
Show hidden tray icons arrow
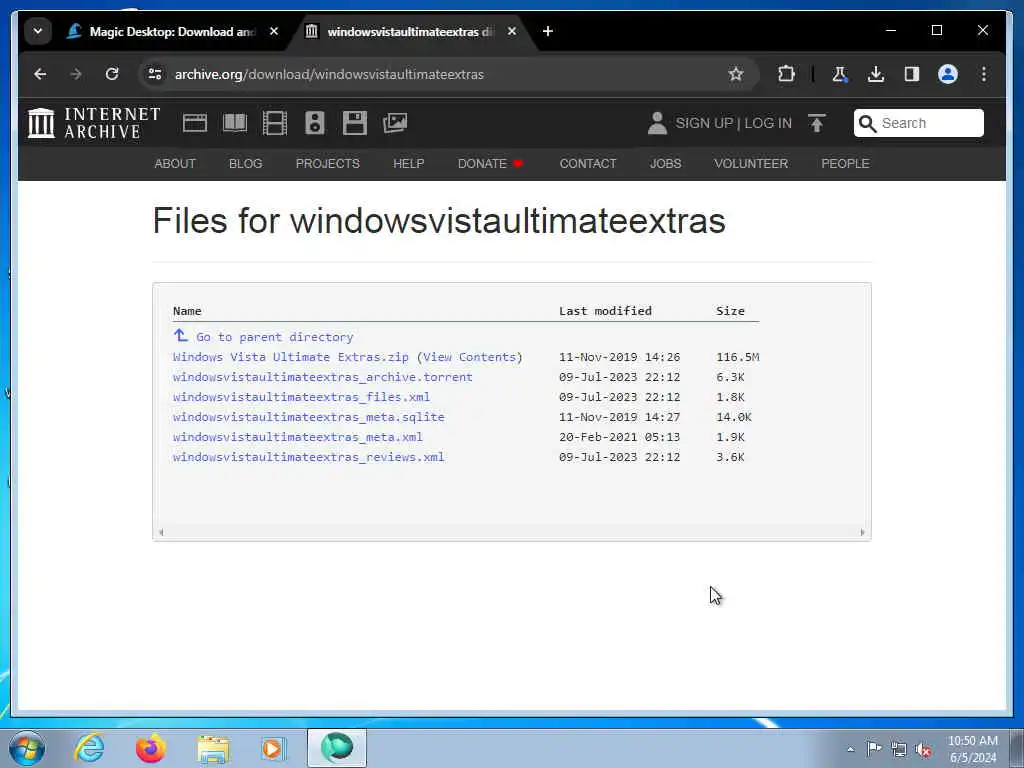coord(850,749)
